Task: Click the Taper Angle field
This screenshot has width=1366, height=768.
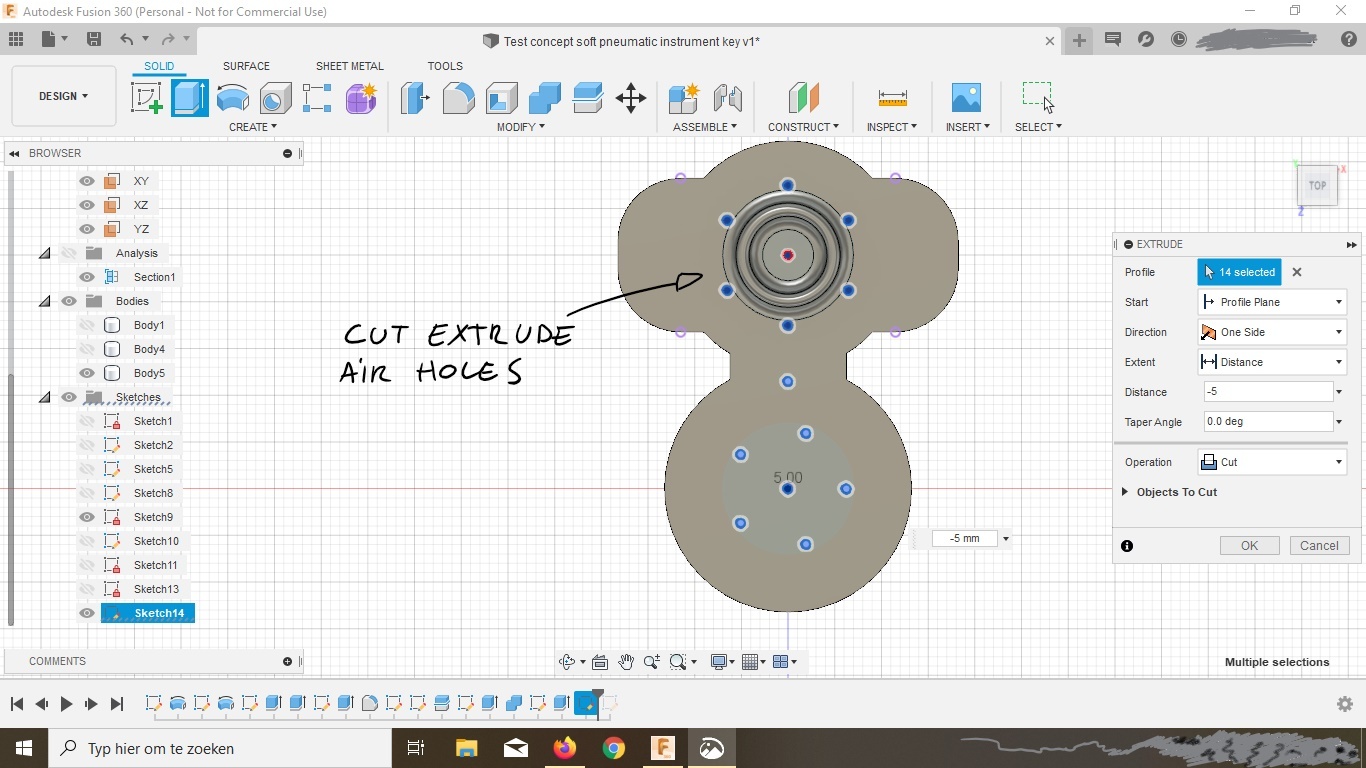Action: pos(1268,422)
